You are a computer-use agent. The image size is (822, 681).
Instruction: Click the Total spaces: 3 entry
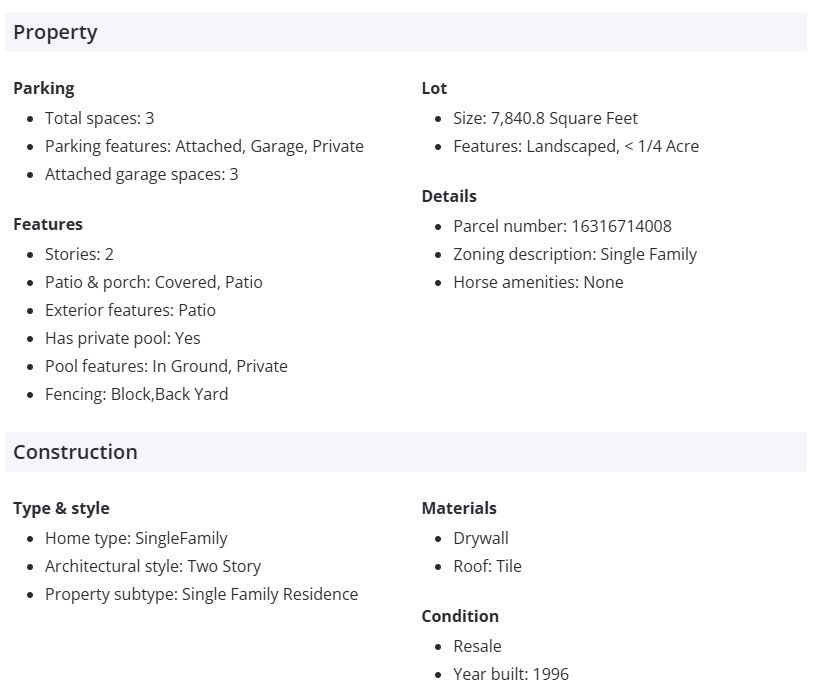point(99,118)
